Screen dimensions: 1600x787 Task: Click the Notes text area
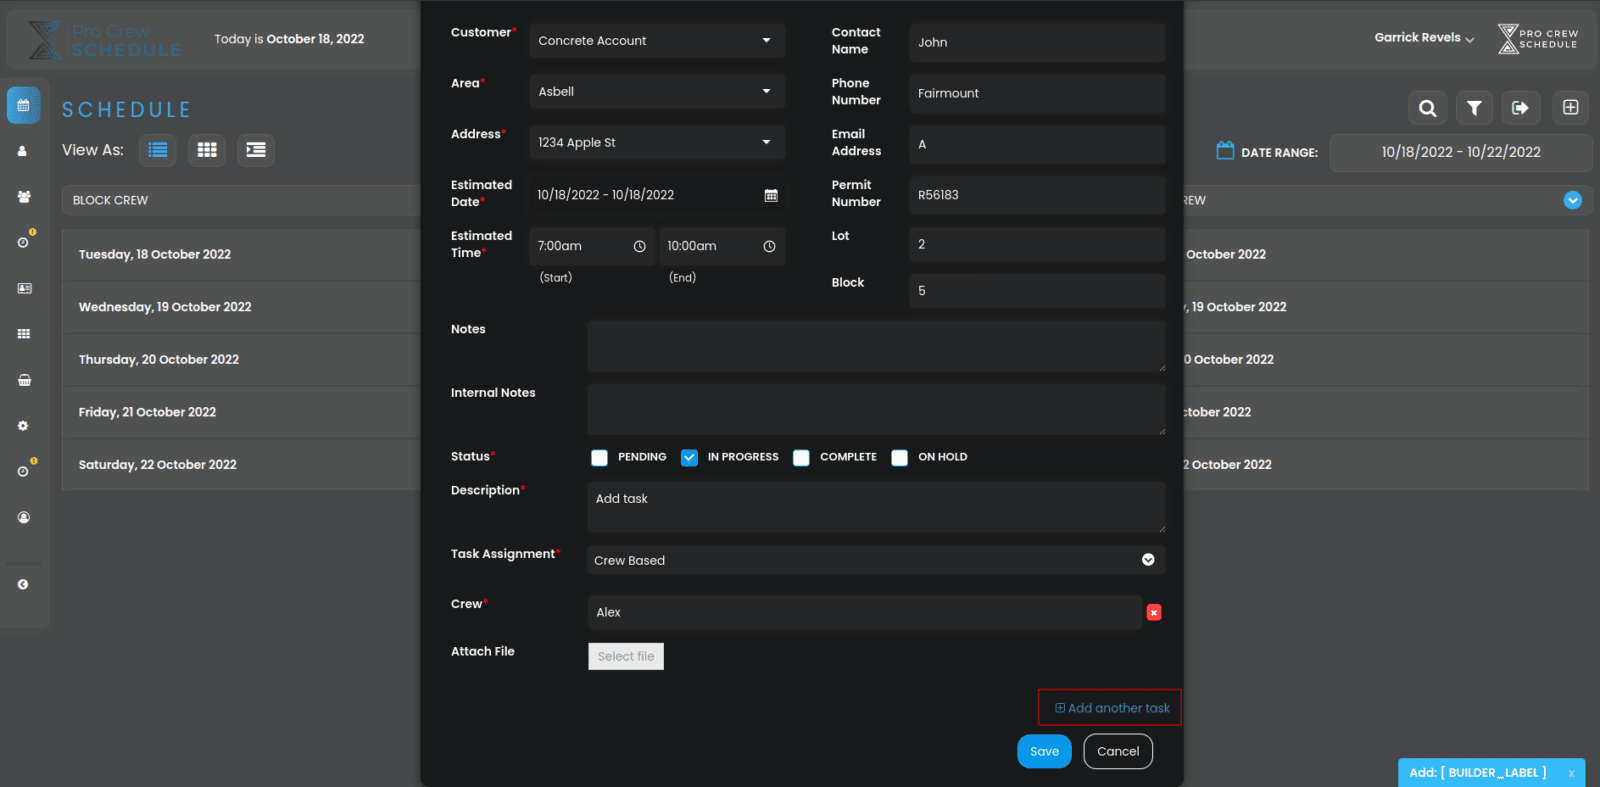(876, 346)
